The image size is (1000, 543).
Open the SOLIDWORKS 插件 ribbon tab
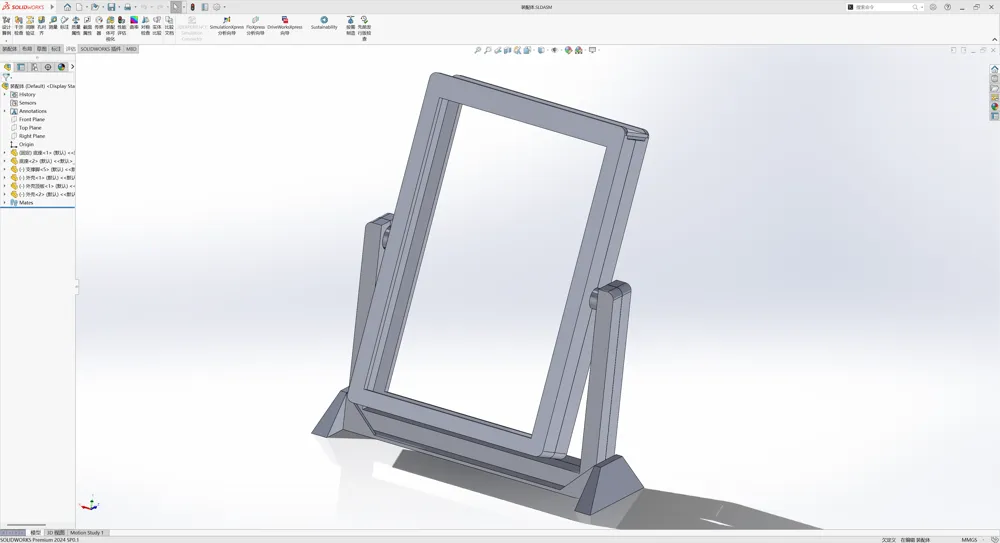coord(101,48)
